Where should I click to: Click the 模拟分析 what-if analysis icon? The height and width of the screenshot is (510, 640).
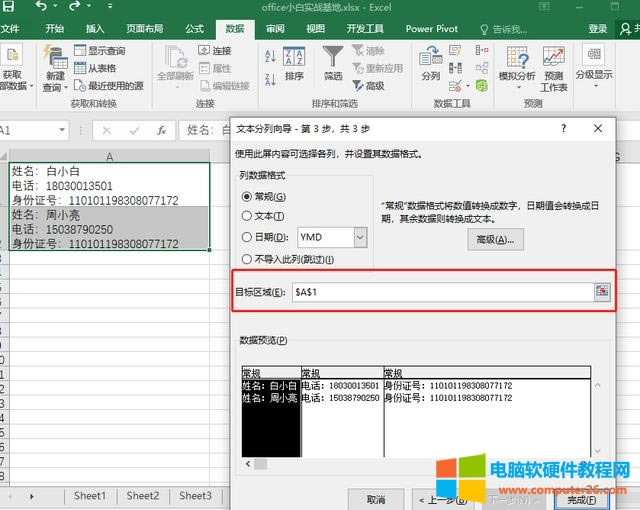pos(516,57)
